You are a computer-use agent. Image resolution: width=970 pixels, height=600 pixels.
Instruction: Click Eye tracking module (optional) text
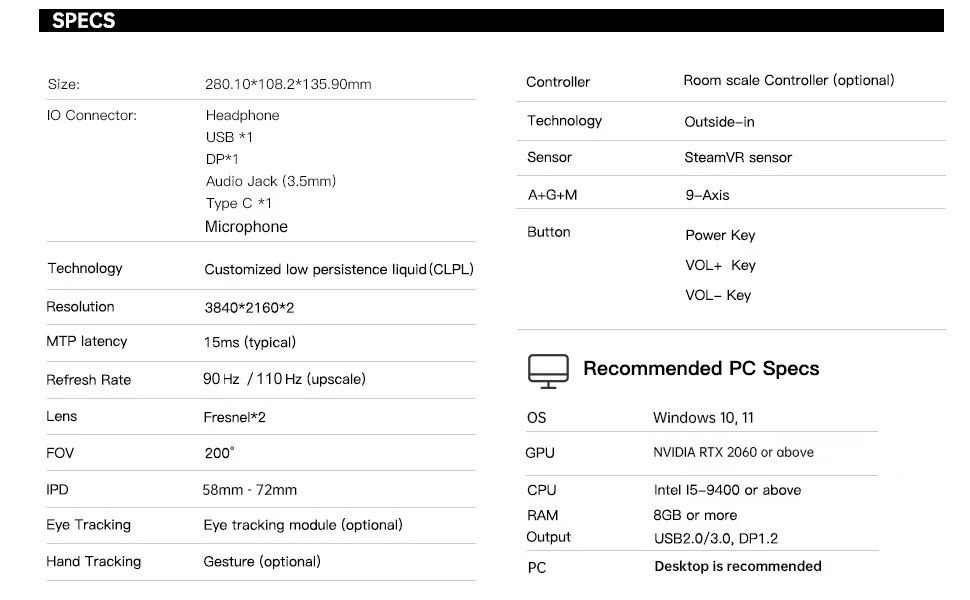pyautogui.click(x=303, y=525)
